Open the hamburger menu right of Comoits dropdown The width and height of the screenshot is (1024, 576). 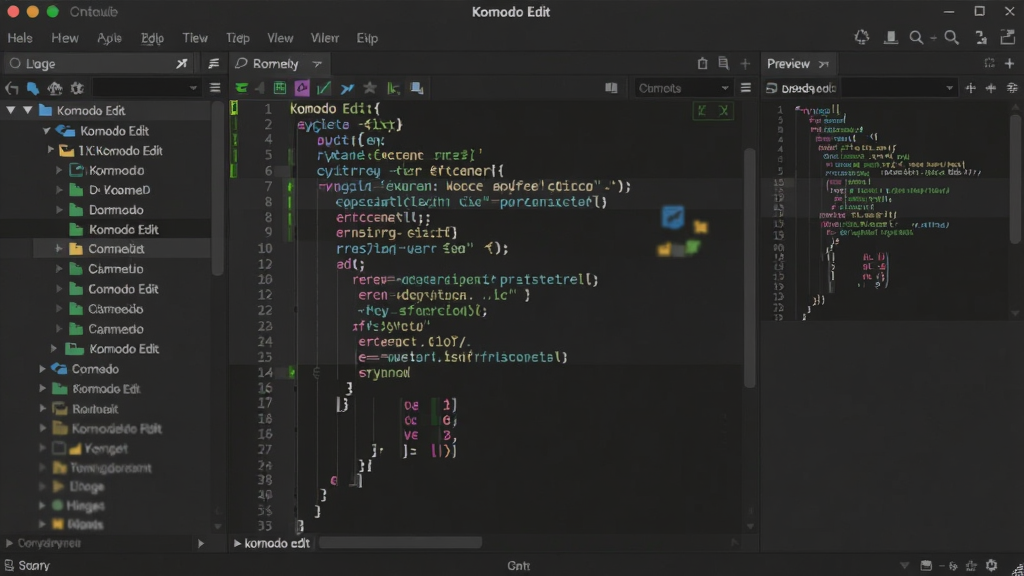(746, 88)
